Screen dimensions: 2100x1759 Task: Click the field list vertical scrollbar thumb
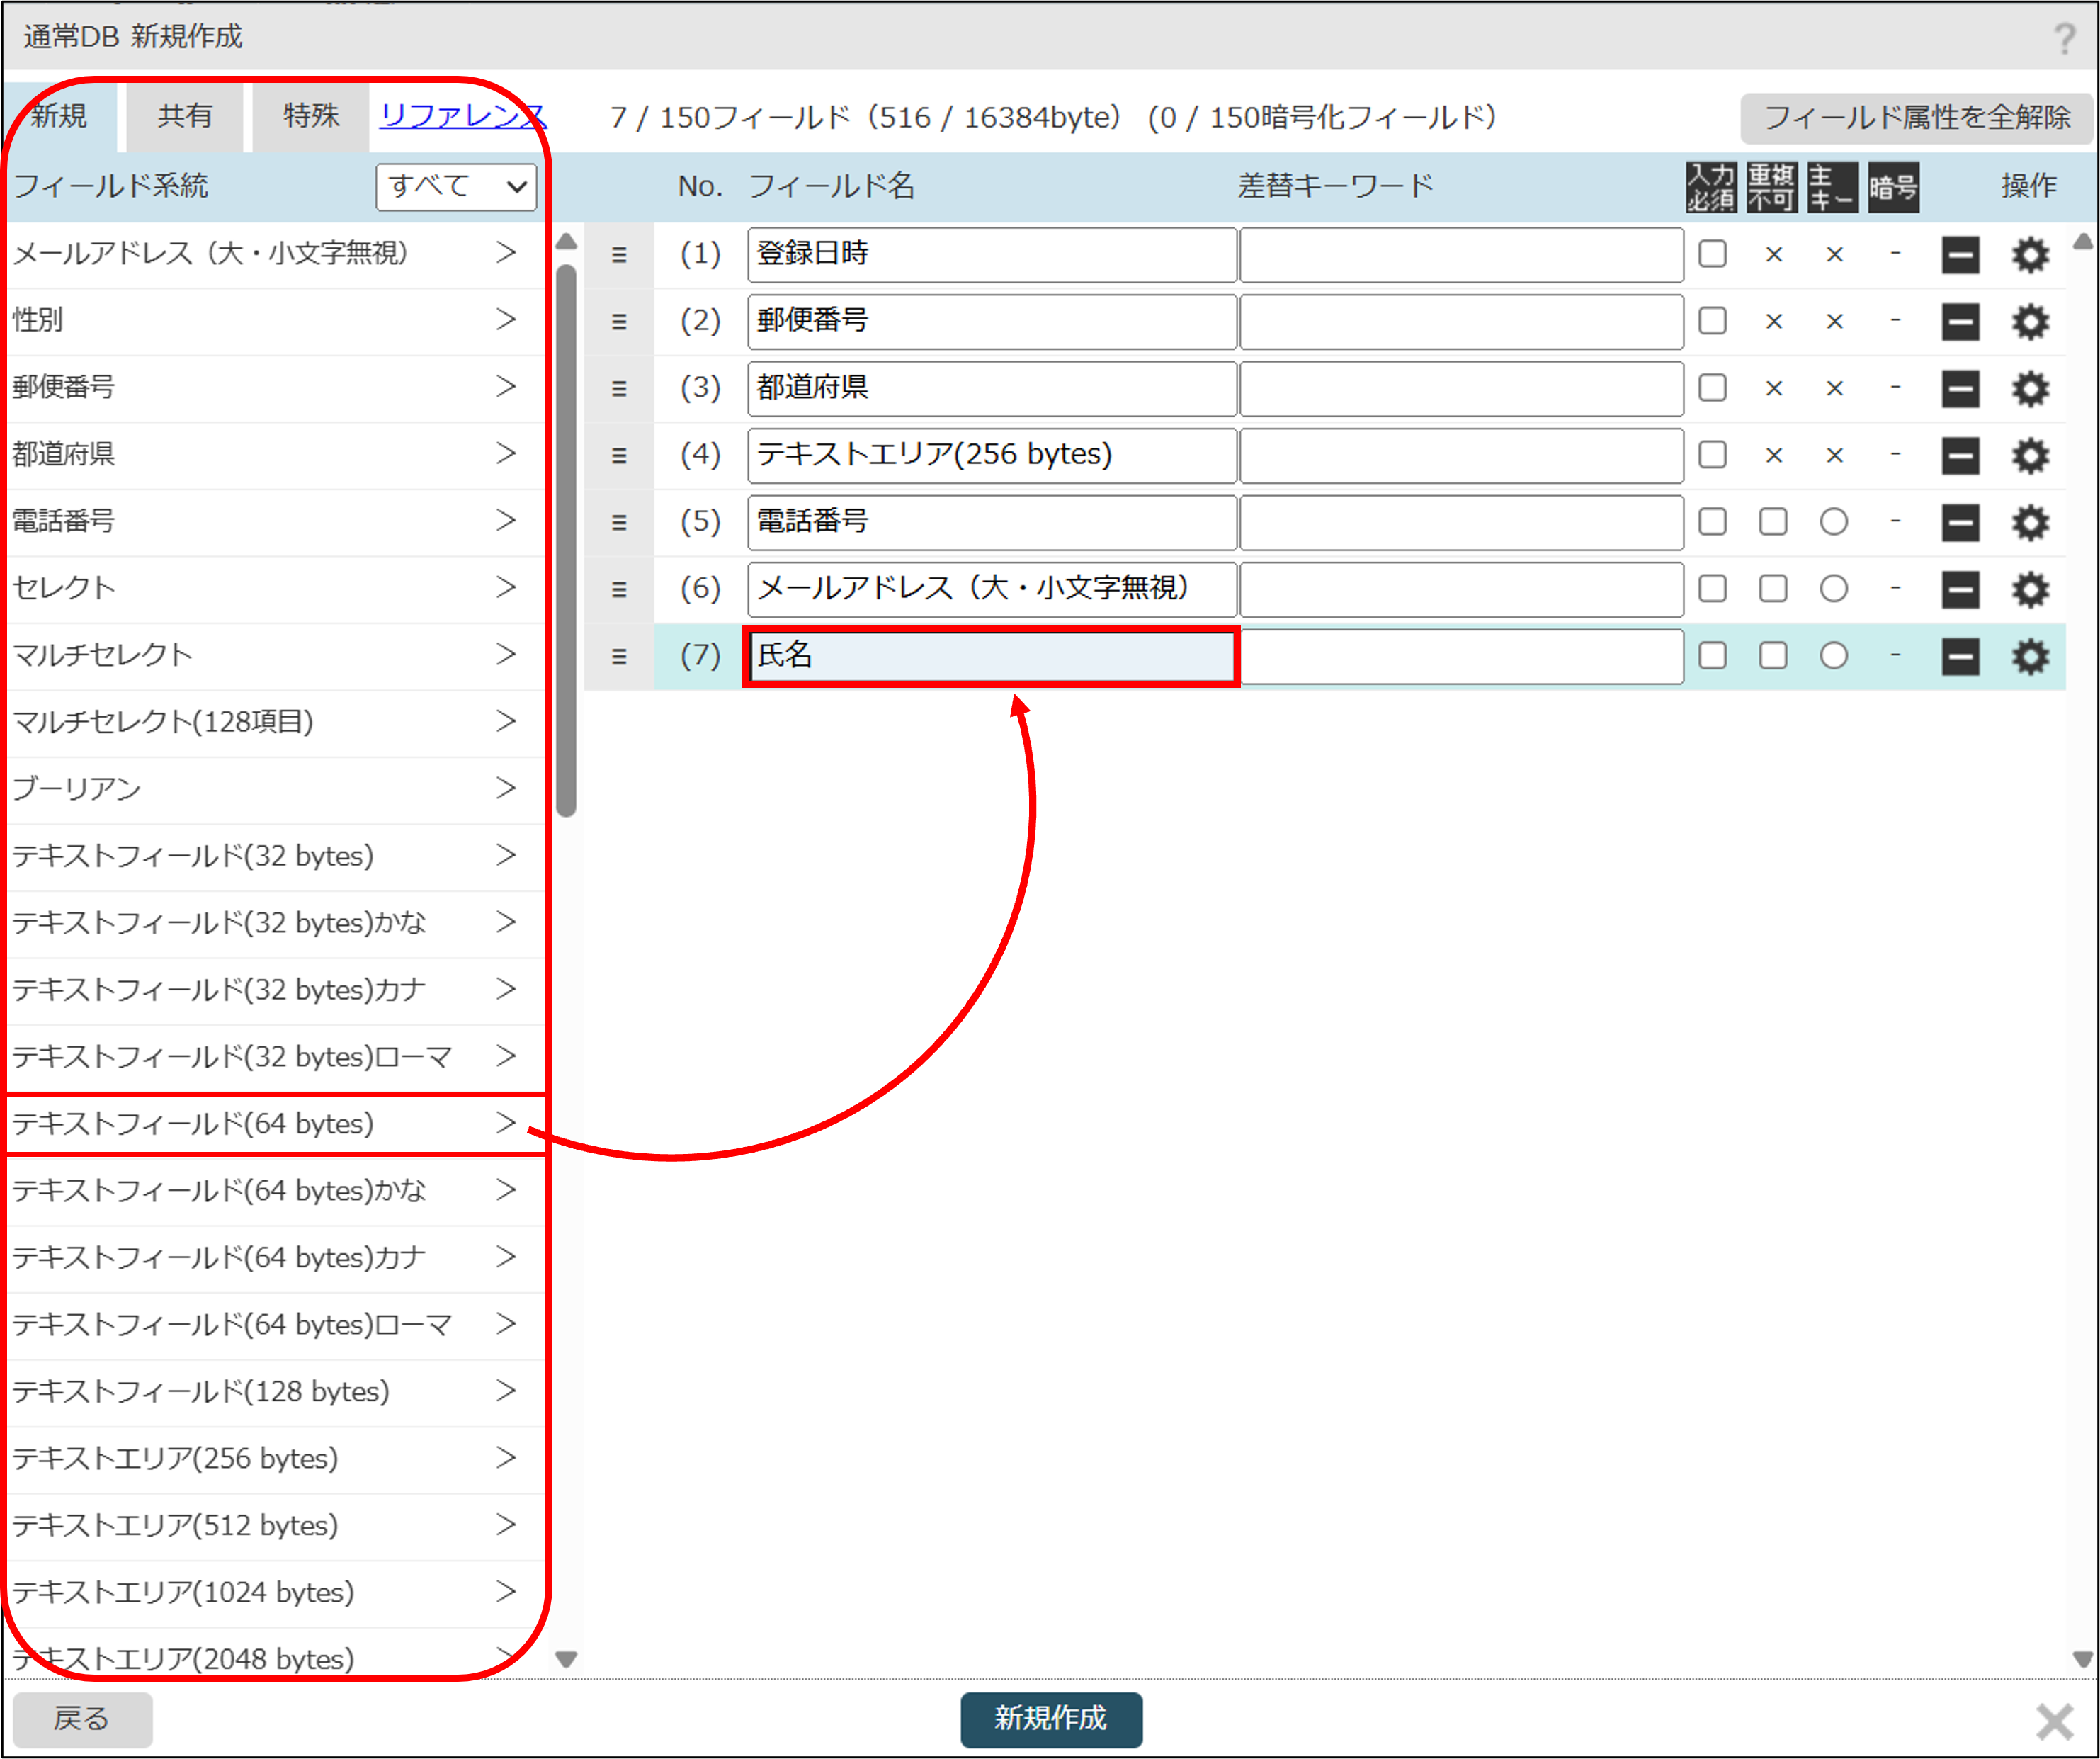click(x=566, y=540)
